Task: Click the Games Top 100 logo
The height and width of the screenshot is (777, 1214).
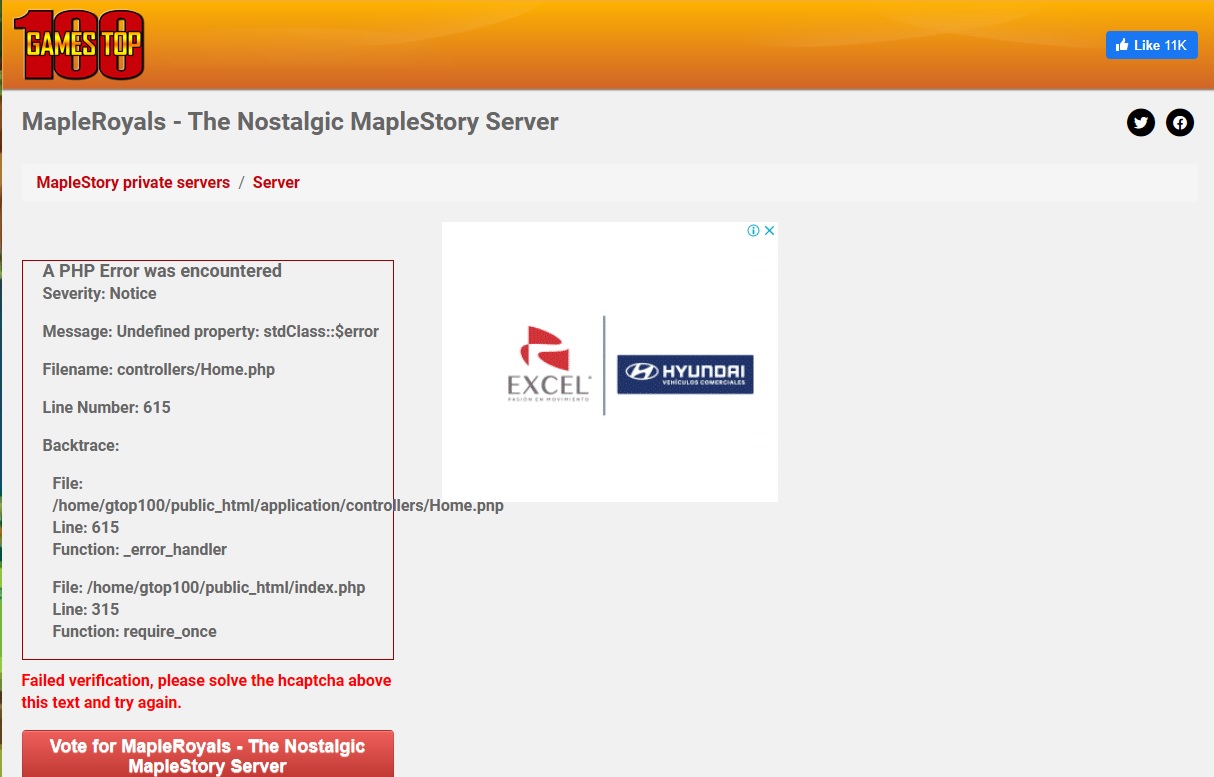Action: click(x=79, y=45)
